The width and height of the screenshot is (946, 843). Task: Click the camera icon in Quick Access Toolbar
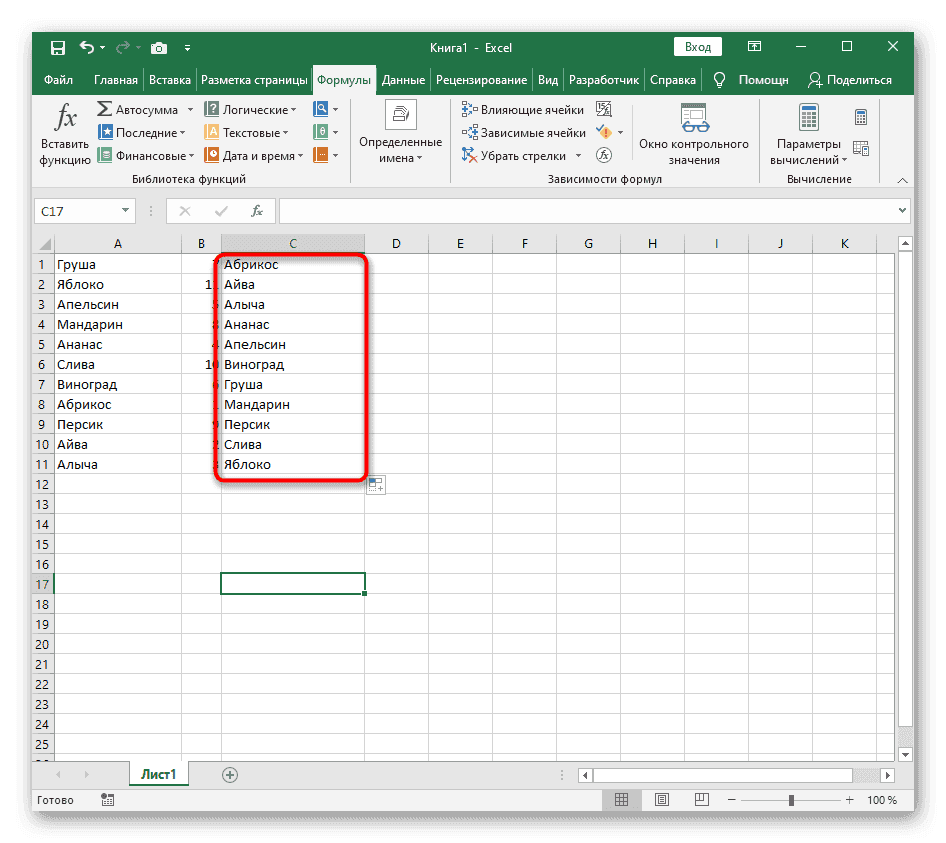tap(159, 47)
